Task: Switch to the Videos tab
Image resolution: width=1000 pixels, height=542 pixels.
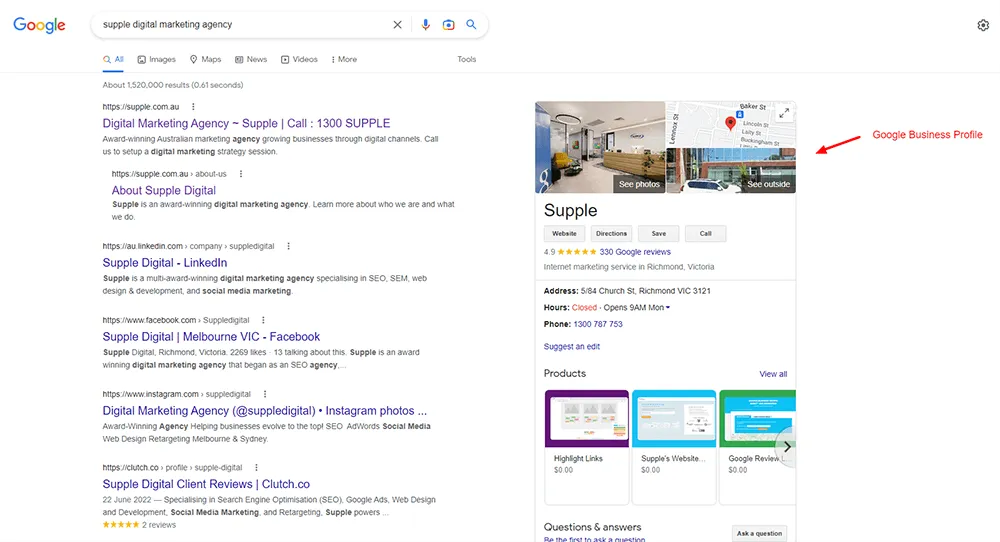Action: 299,59
